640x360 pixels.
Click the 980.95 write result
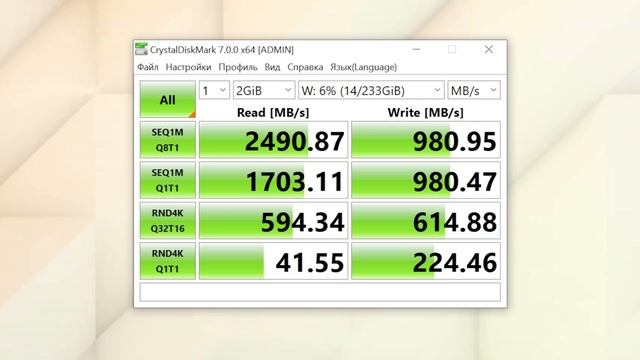(426, 140)
